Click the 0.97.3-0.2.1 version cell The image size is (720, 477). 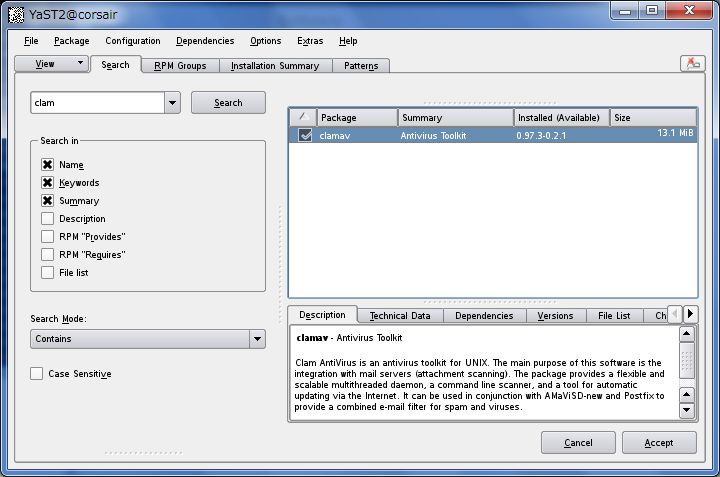point(541,135)
